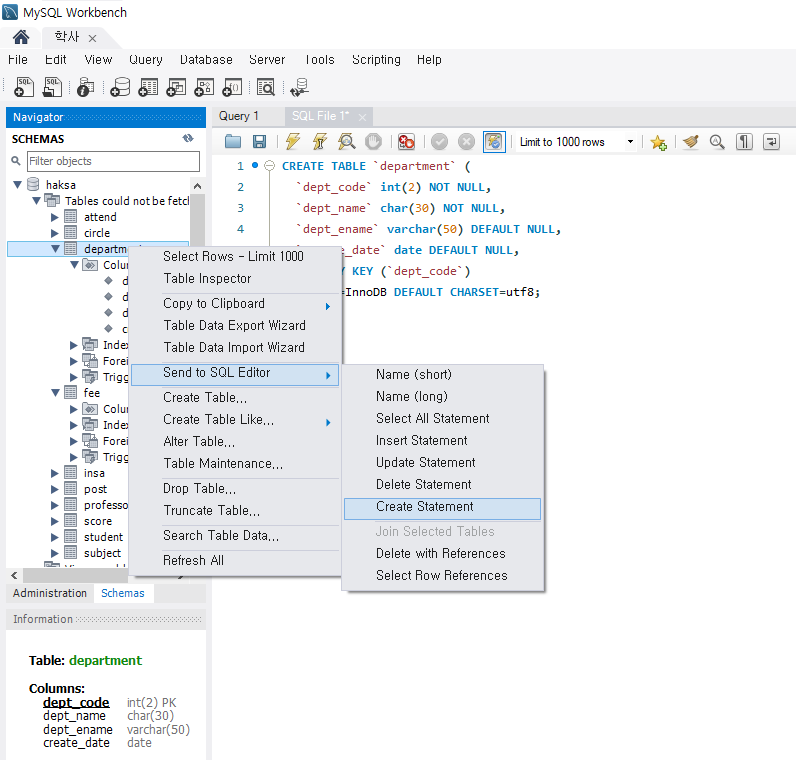Open the home screen tab icon
Screen dimensions: 796x760
tap(21, 37)
